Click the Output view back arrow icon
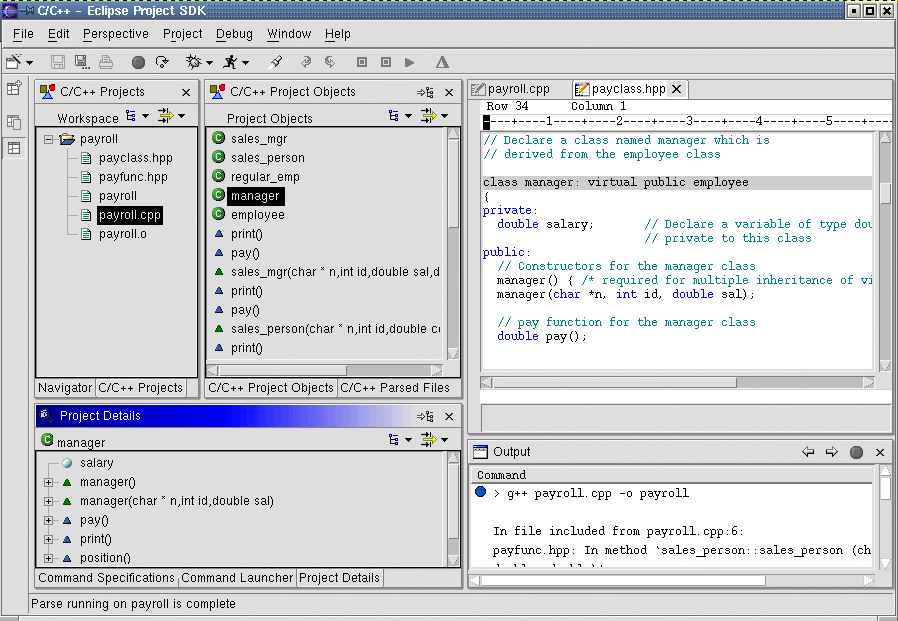 tap(808, 452)
